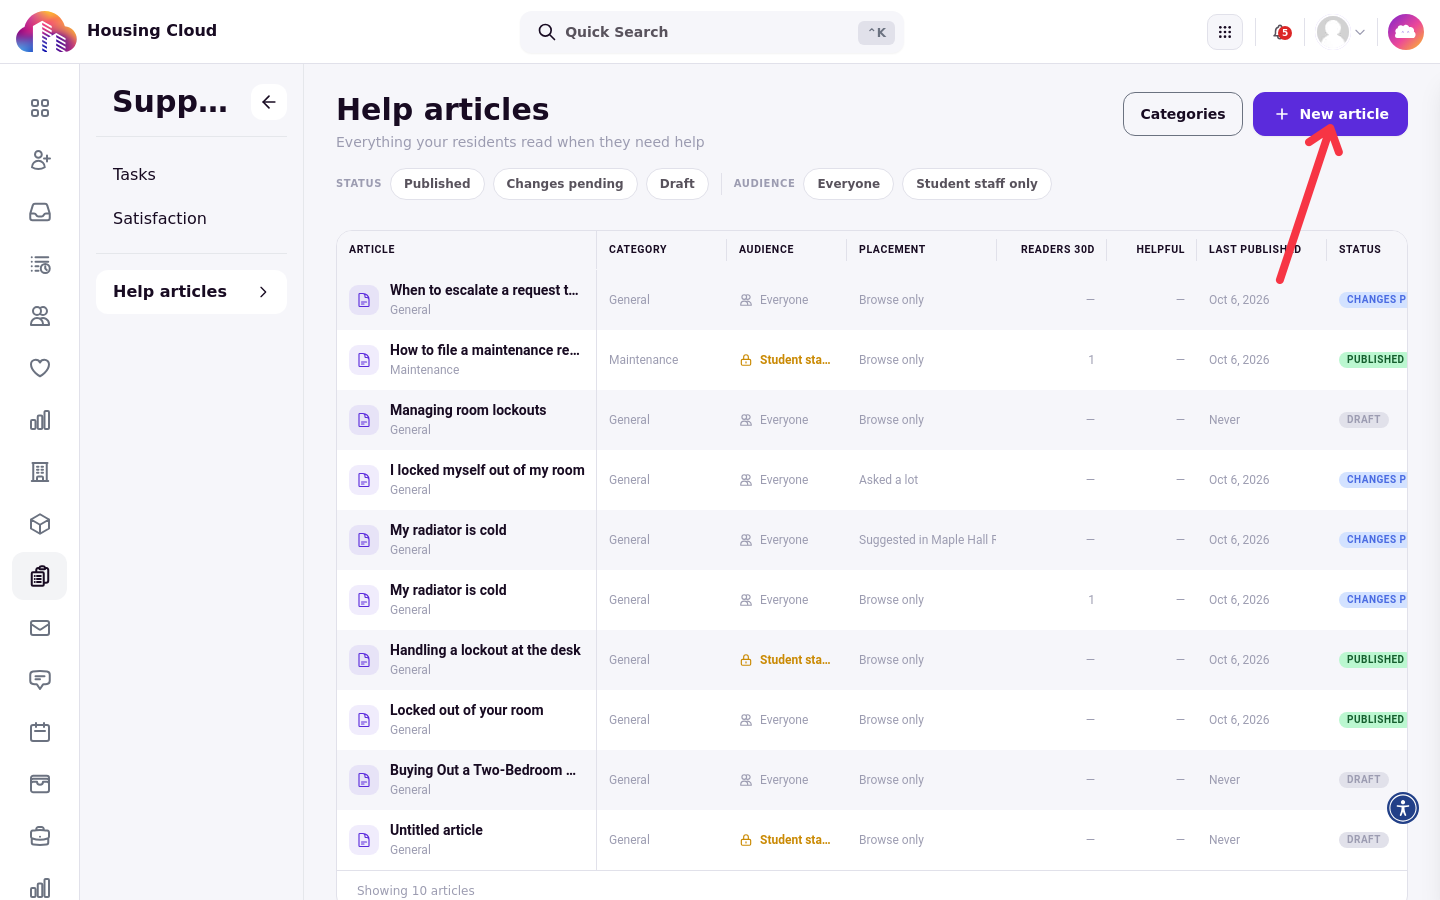Go to Satisfaction in Support menu
The height and width of the screenshot is (900, 1440).
[x=160, y=218]
